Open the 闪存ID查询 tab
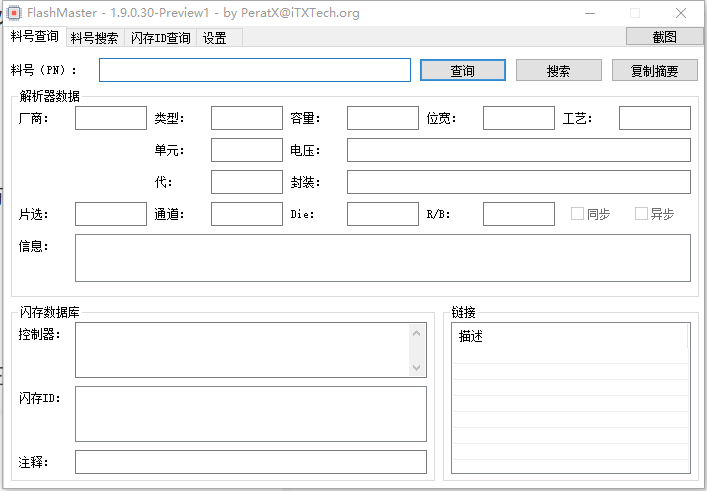707x491 pixels. pos(161,38)
